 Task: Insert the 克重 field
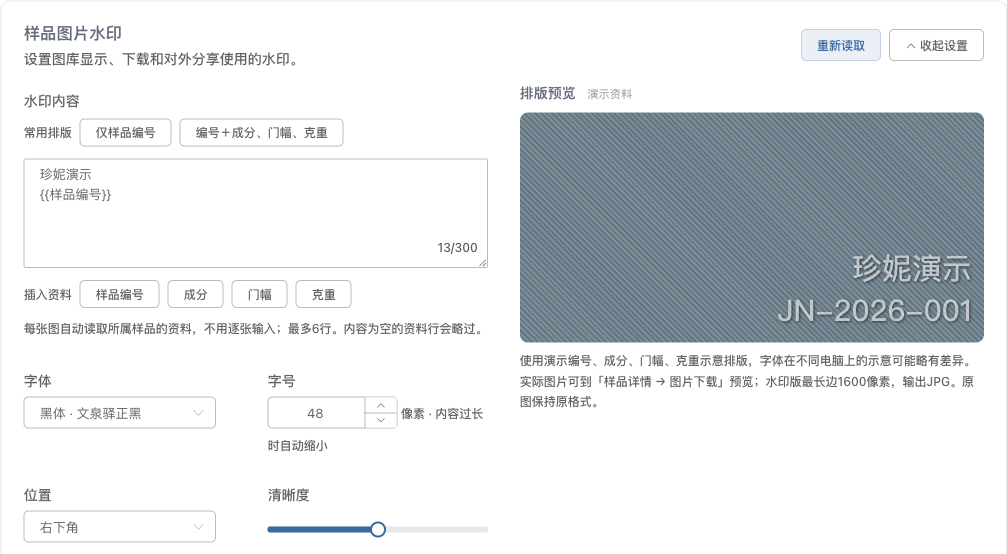(x=323, y=295)
